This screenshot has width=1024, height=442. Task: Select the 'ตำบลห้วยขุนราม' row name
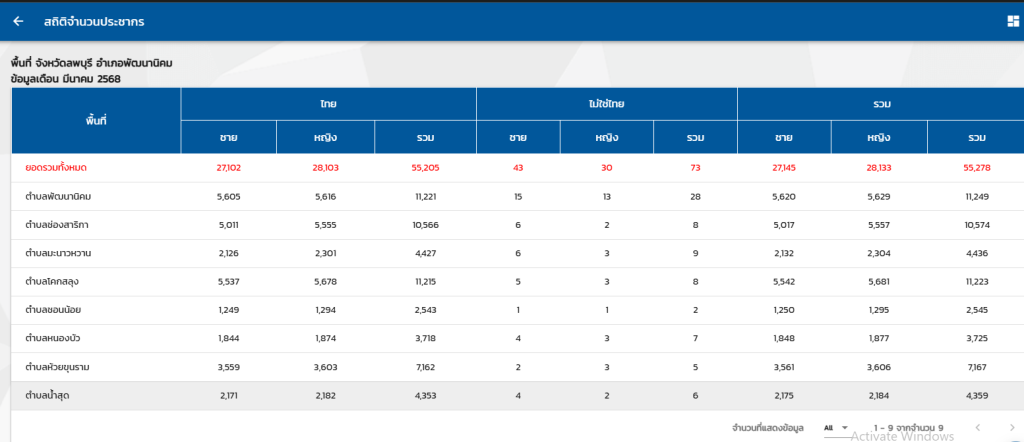[x=62, y=367]
